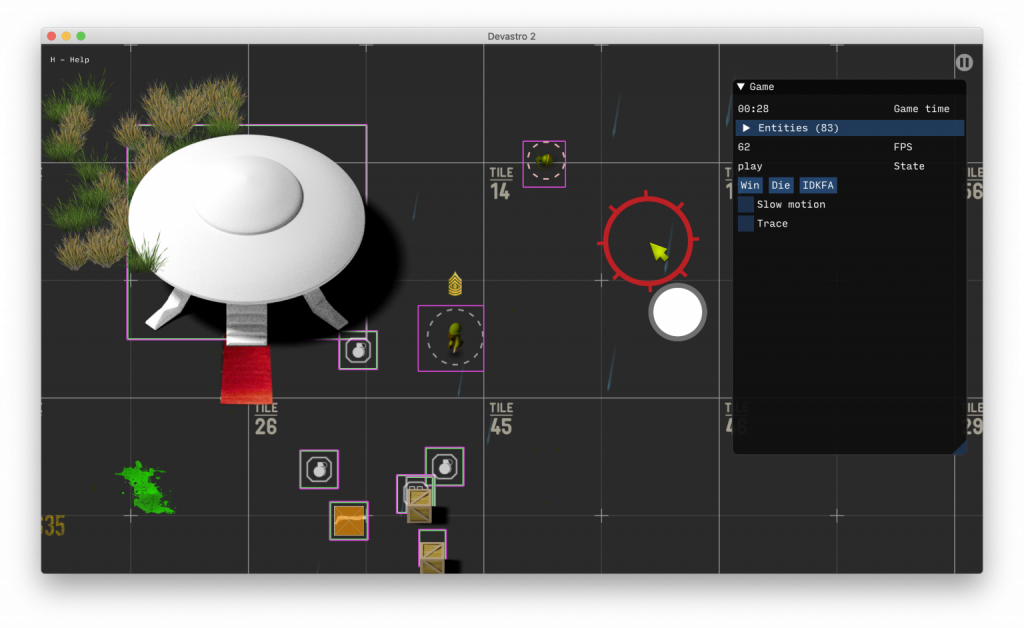Click the white flying saucer
The height and width of the screenshot is (628, 1024).
tap(247, 219)
